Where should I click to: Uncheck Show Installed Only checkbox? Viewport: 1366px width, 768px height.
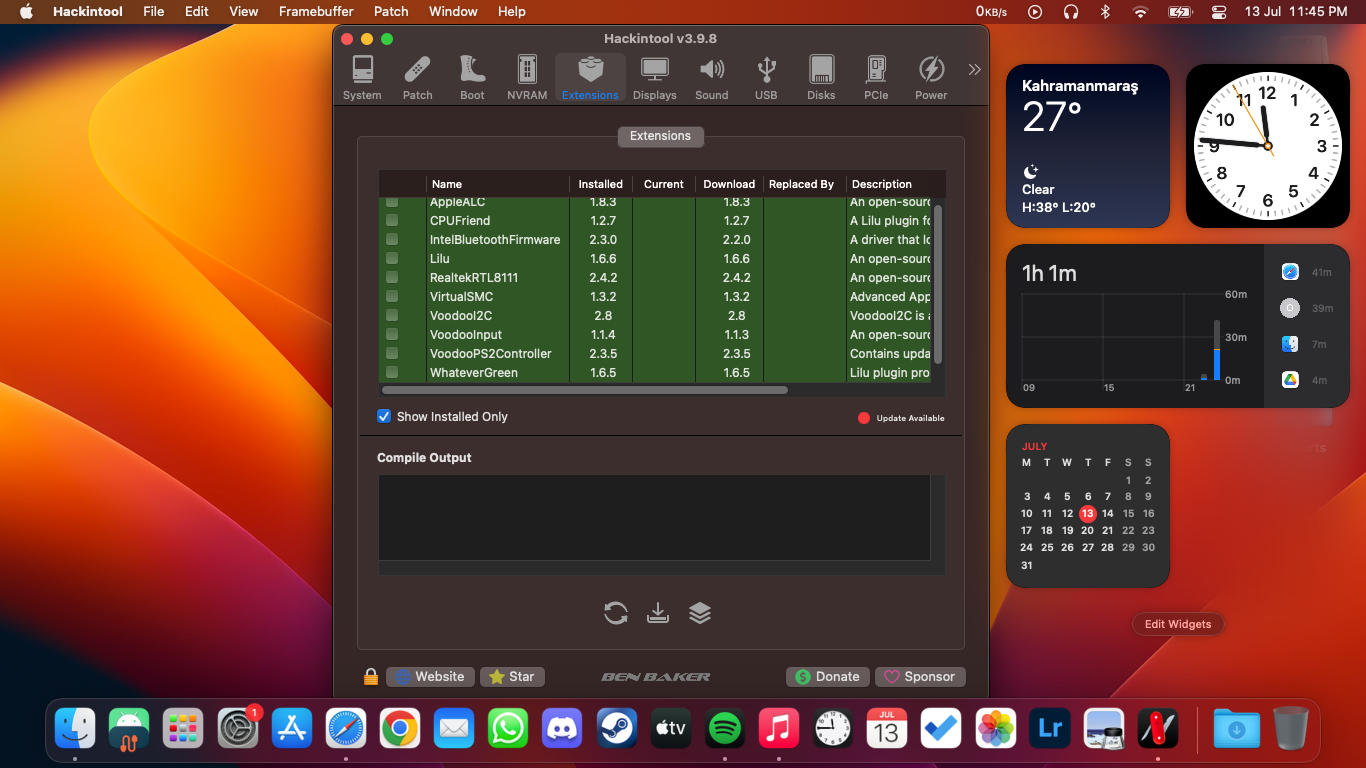[384, 417]
